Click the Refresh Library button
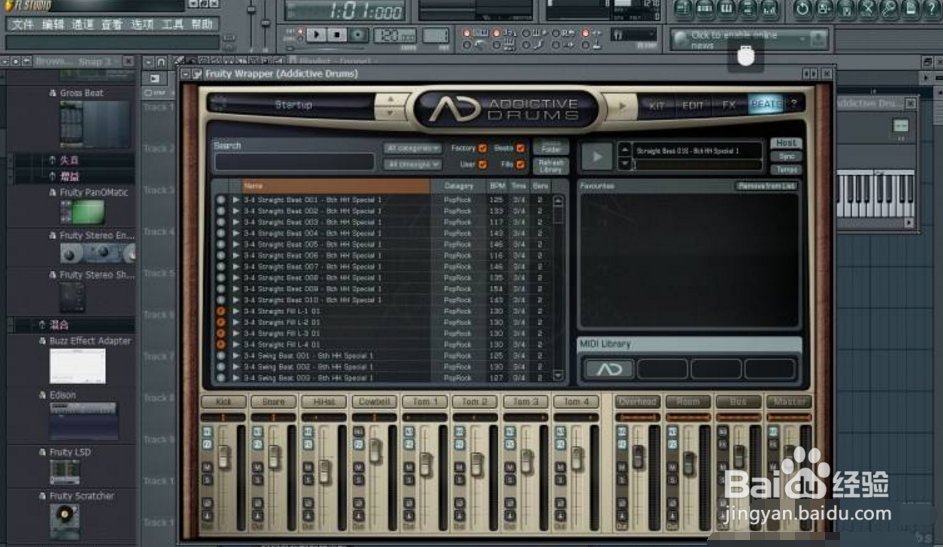 (x=550, y=166)
